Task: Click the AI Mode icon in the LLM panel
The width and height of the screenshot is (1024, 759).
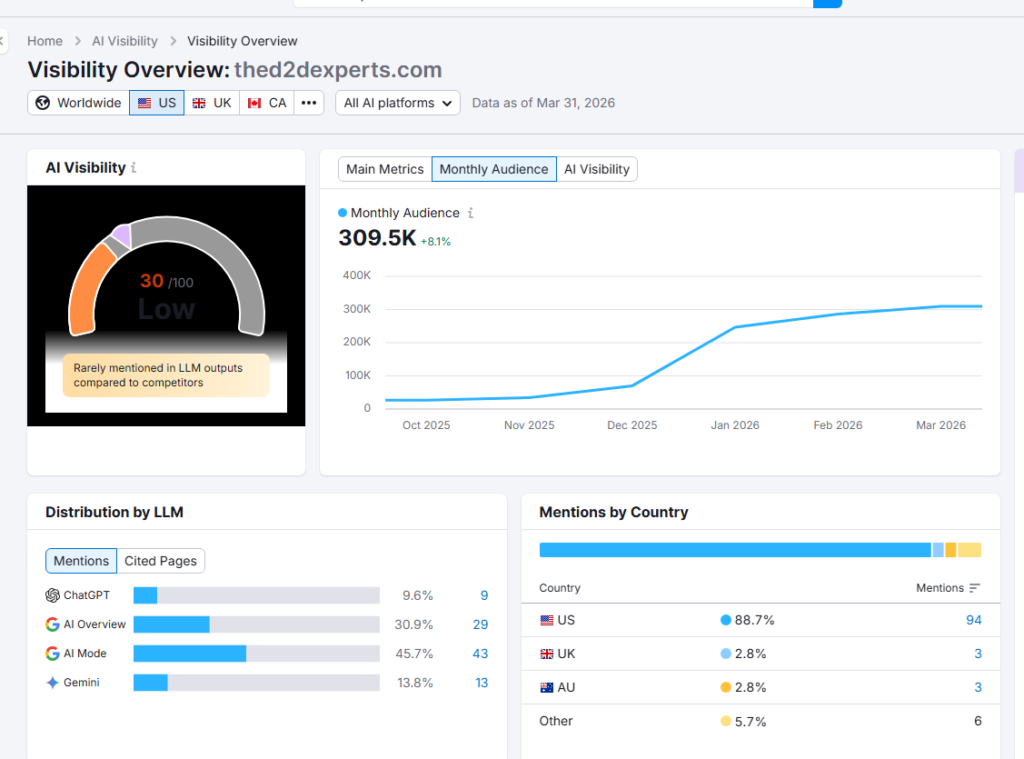Action: pyautogui.click(x=51, y=653)
